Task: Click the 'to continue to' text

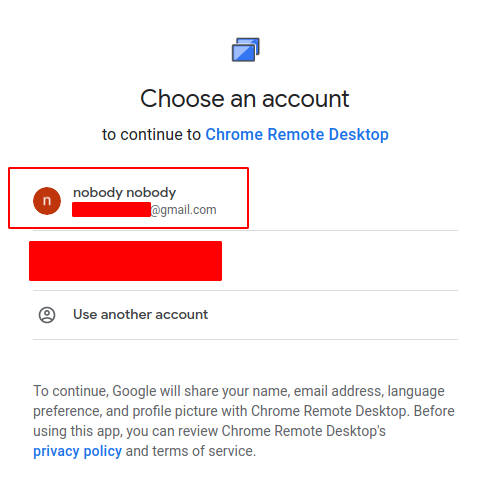Action: (151, 135)
